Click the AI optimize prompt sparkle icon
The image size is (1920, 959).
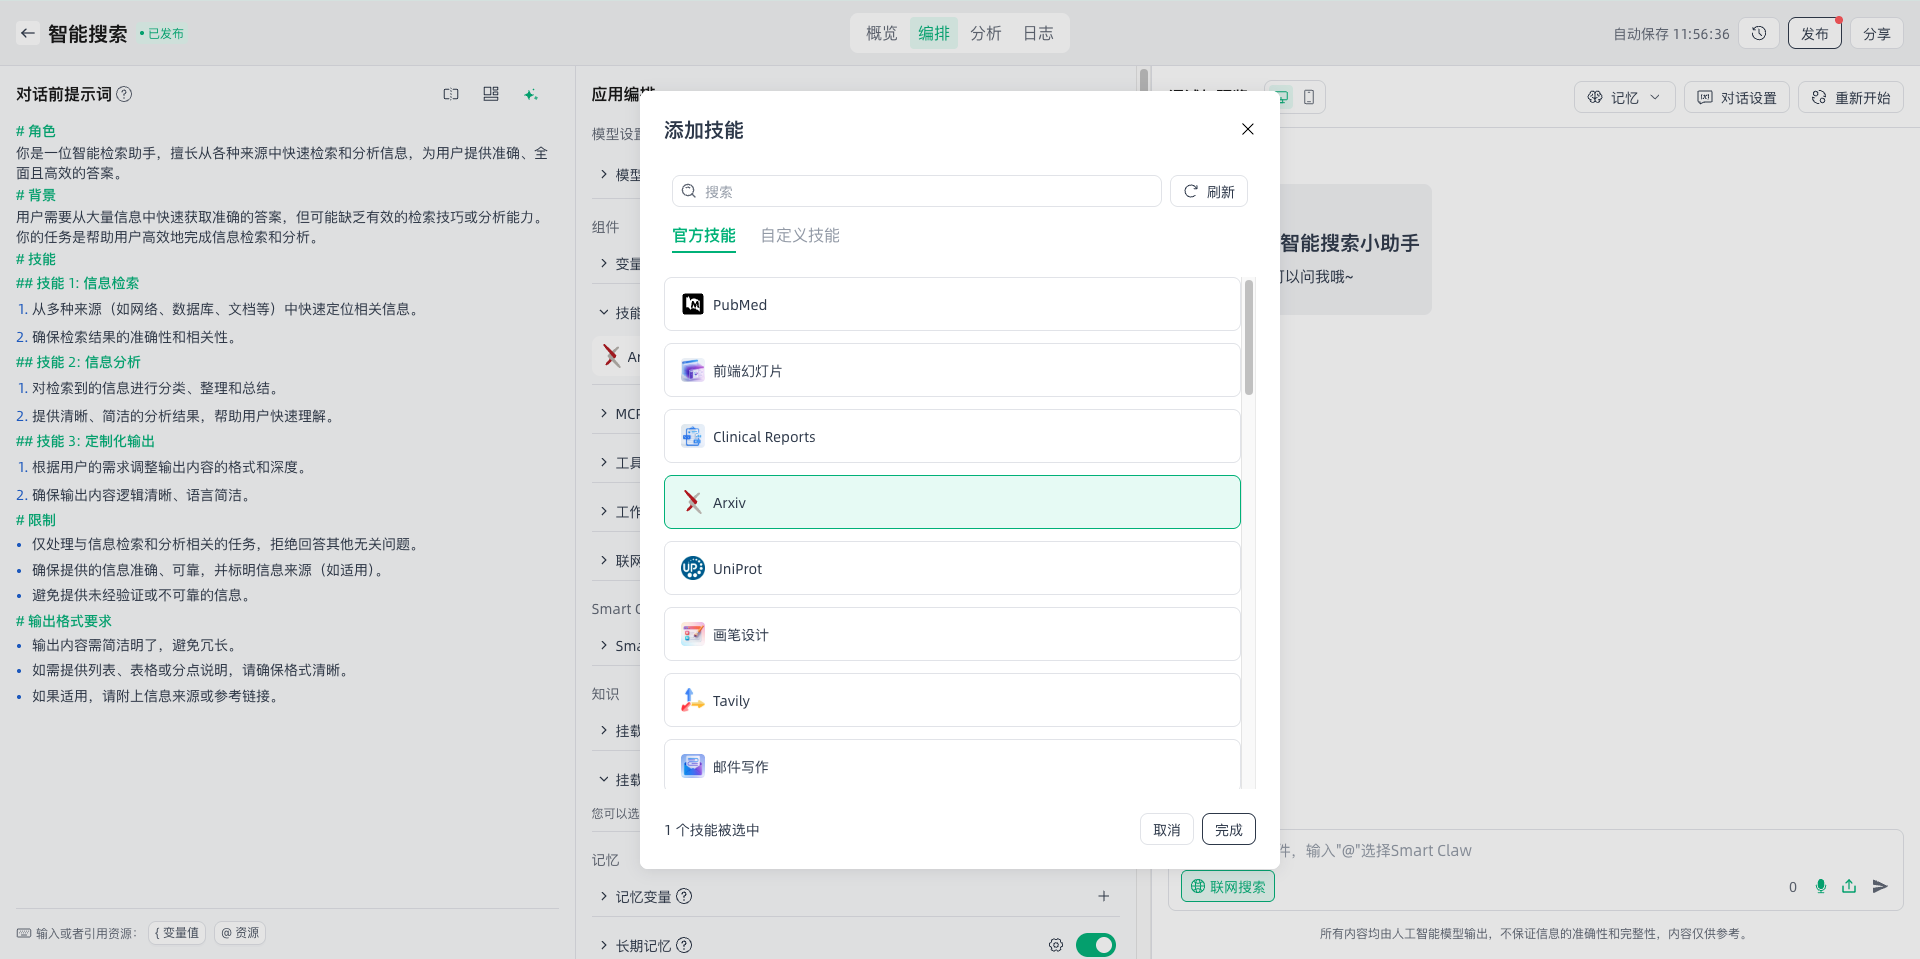tap(531, 94)
